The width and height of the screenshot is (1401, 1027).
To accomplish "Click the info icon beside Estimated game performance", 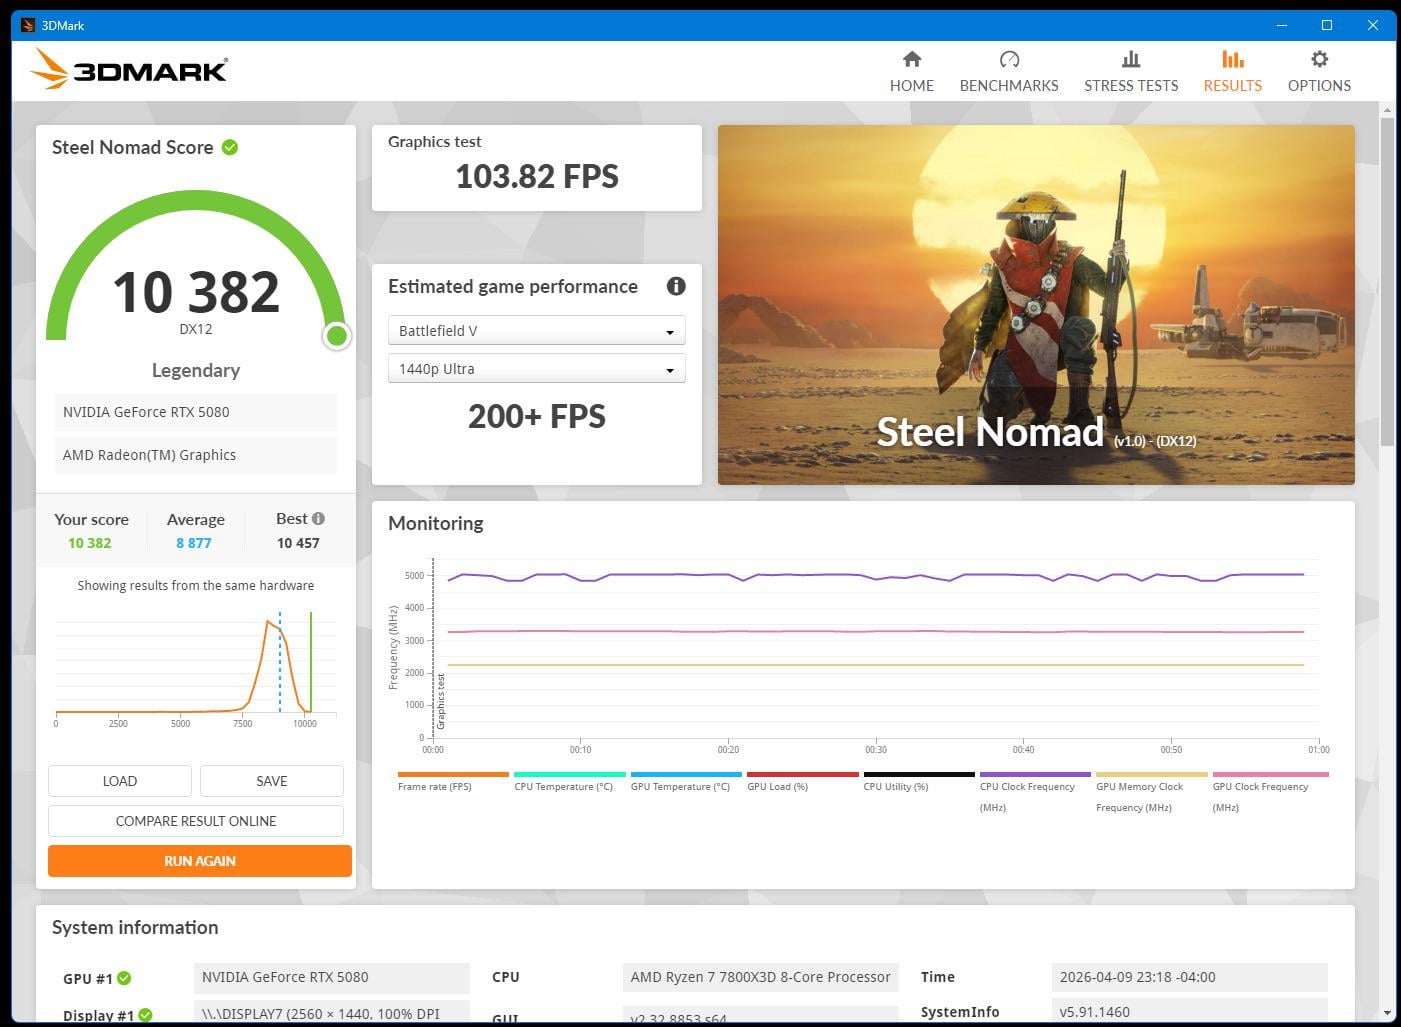I will (676, 287).
